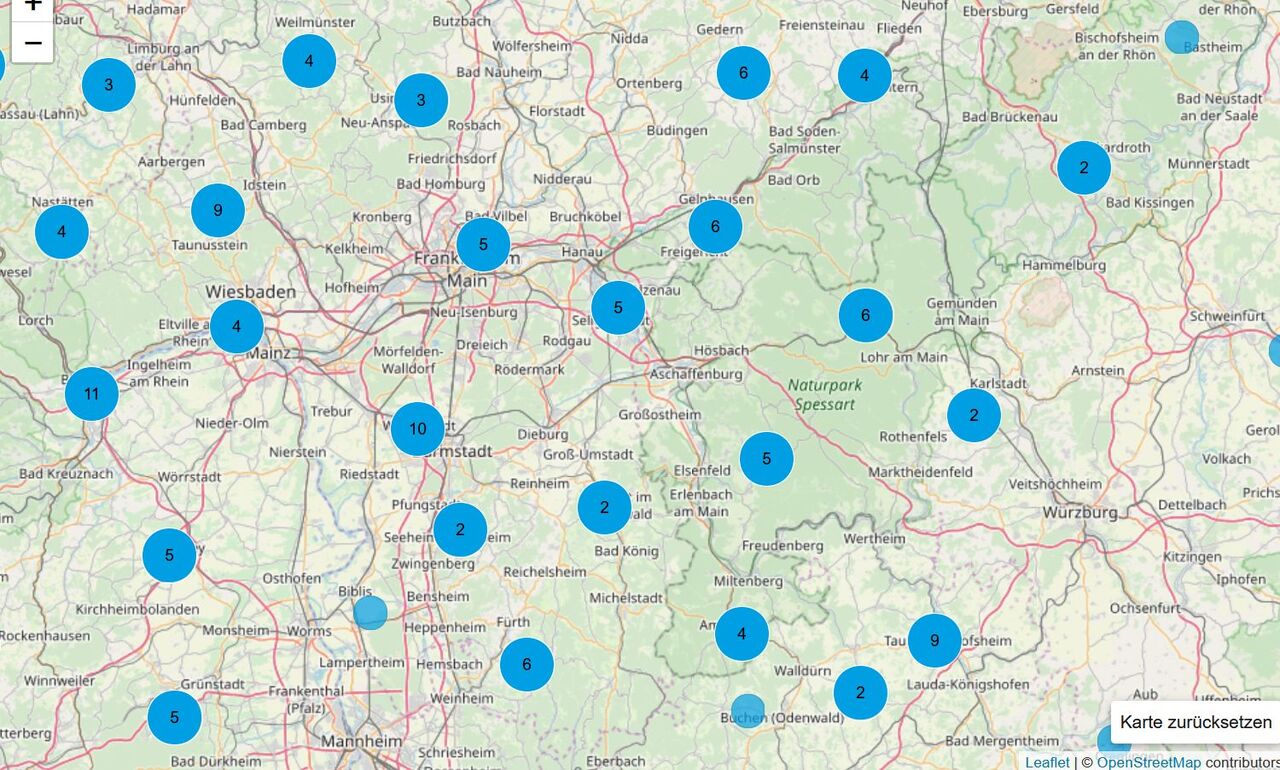Open the 6 cluster near Gelnhausen

click(716, 226)
